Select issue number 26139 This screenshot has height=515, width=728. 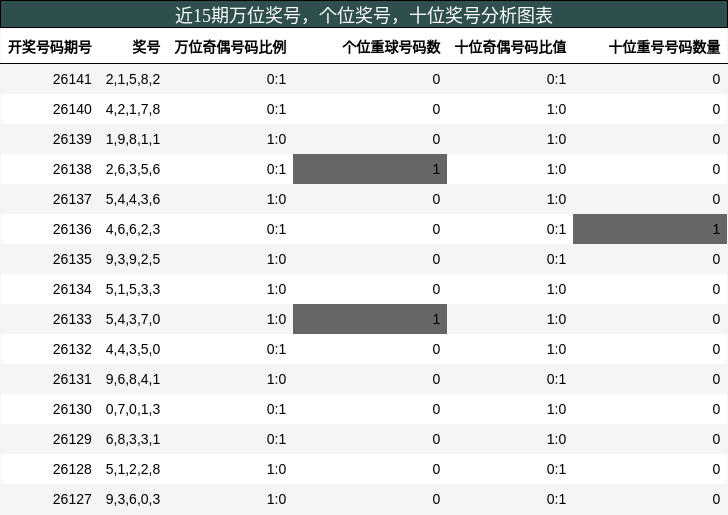(72, 139)
